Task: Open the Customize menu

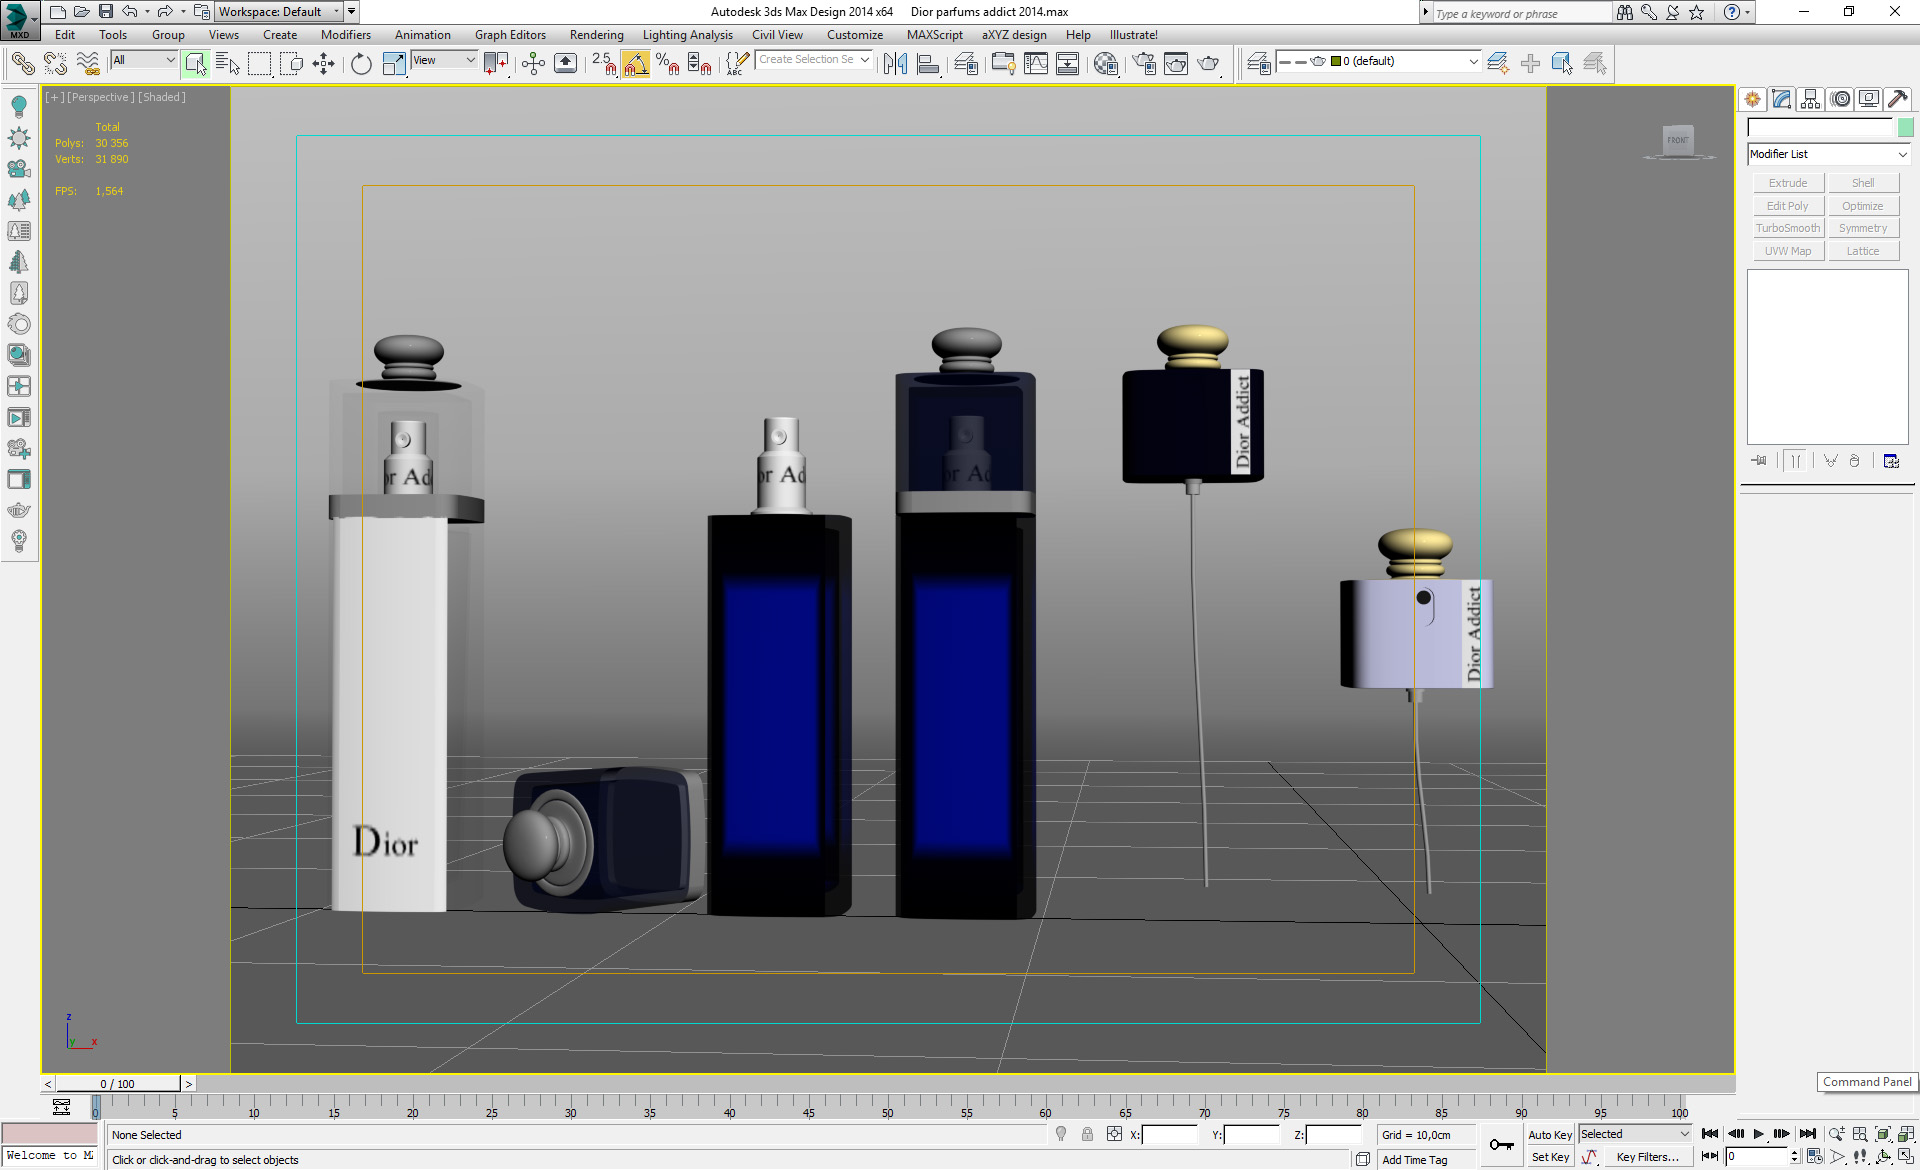Action: pyautogui.click(x=854, y=35)
